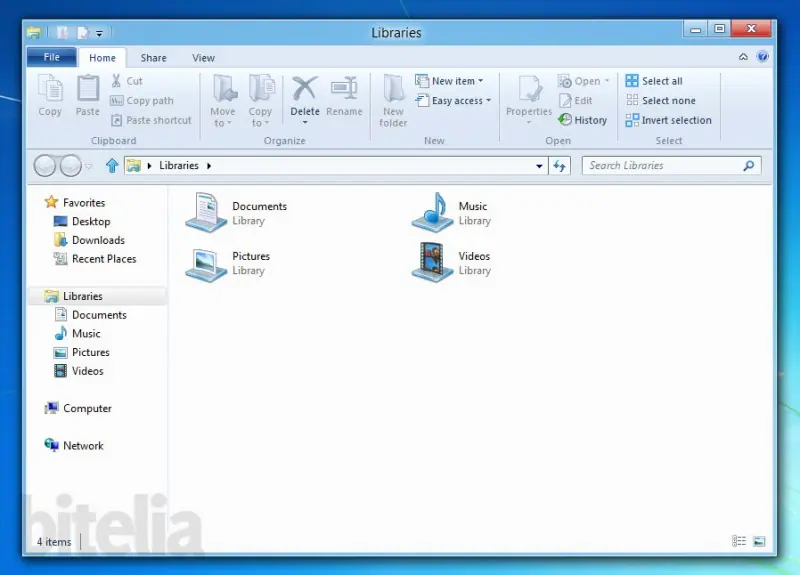Screen dimensions: 800x575
Task: Open History from the ribbon
Action: point(583,120)
